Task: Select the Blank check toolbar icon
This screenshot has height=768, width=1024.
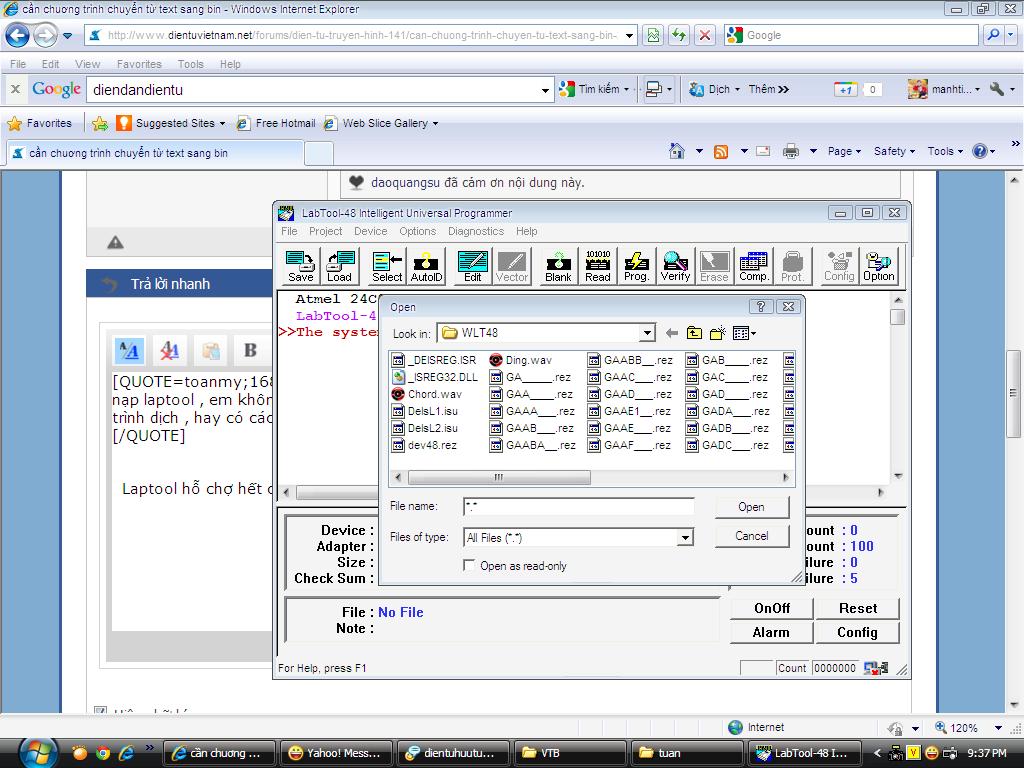Action: pos(558,266)
